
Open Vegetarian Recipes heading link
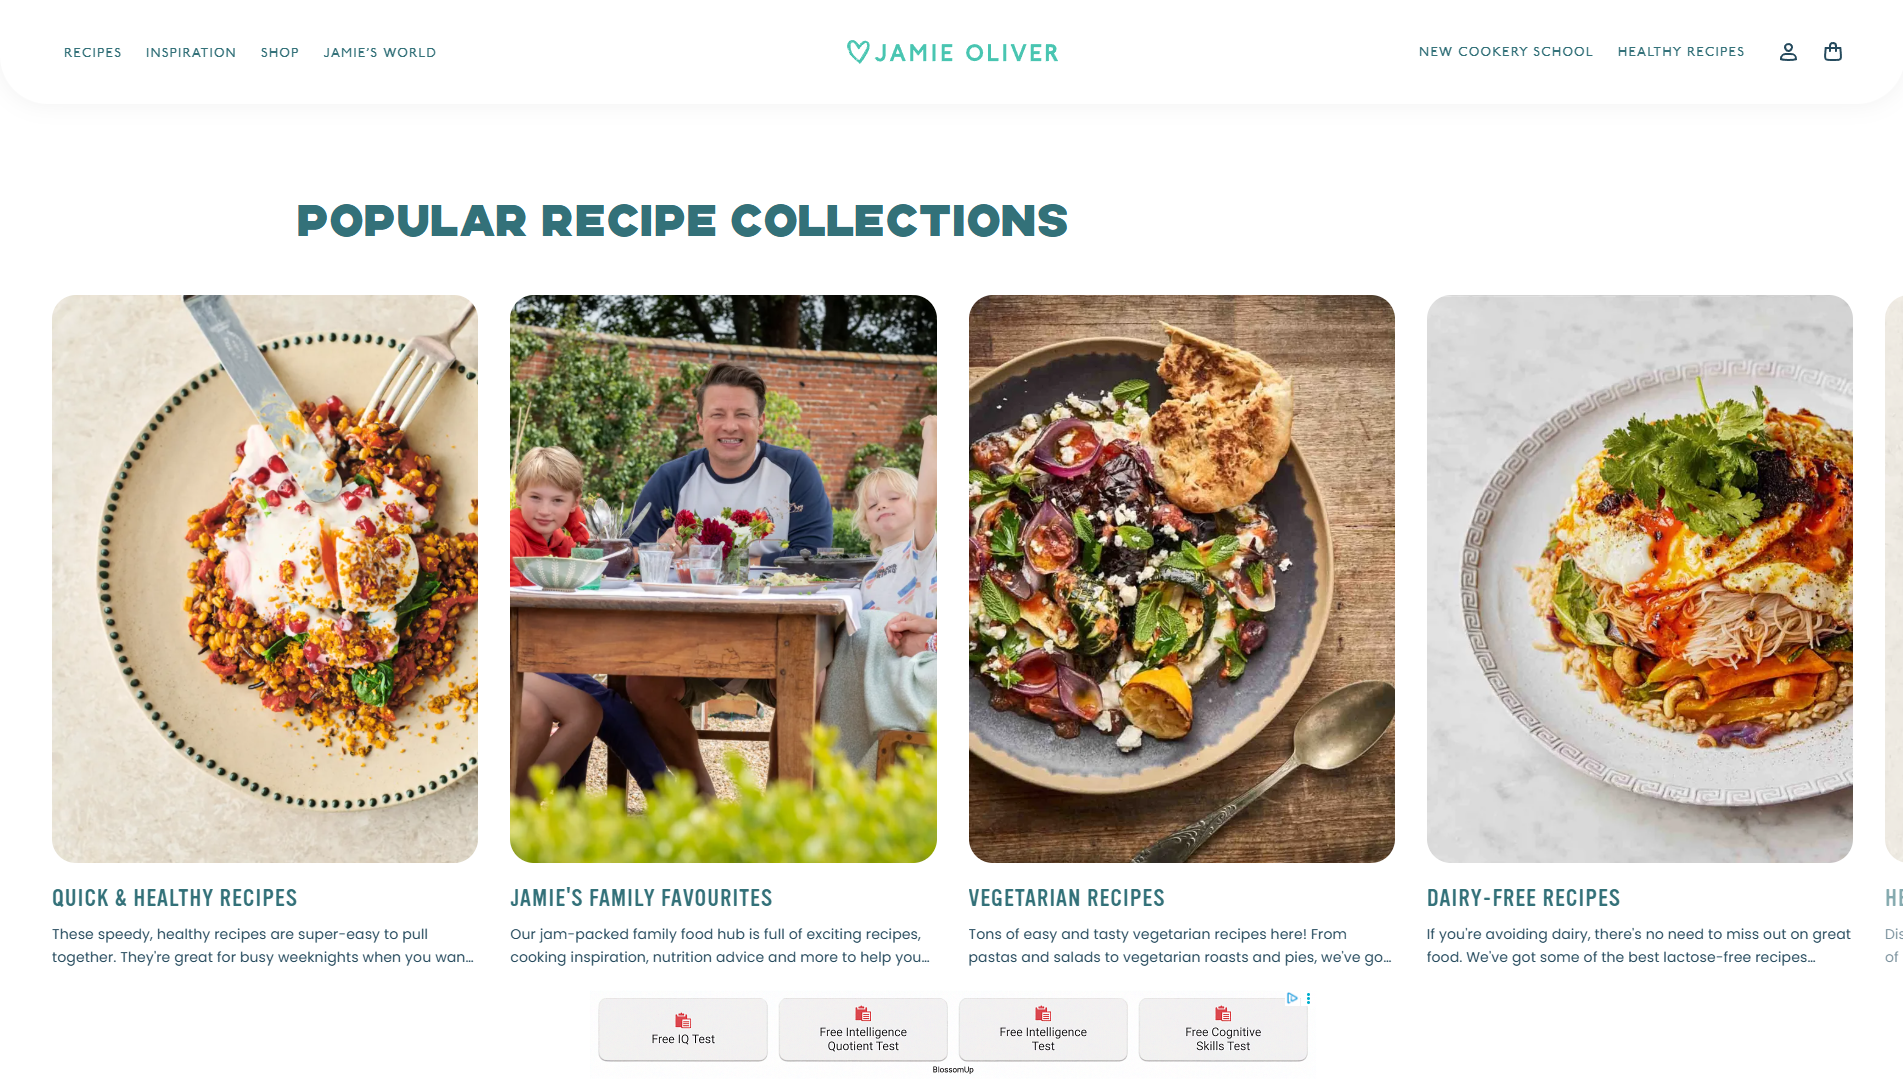click(x=1066, y=898)
